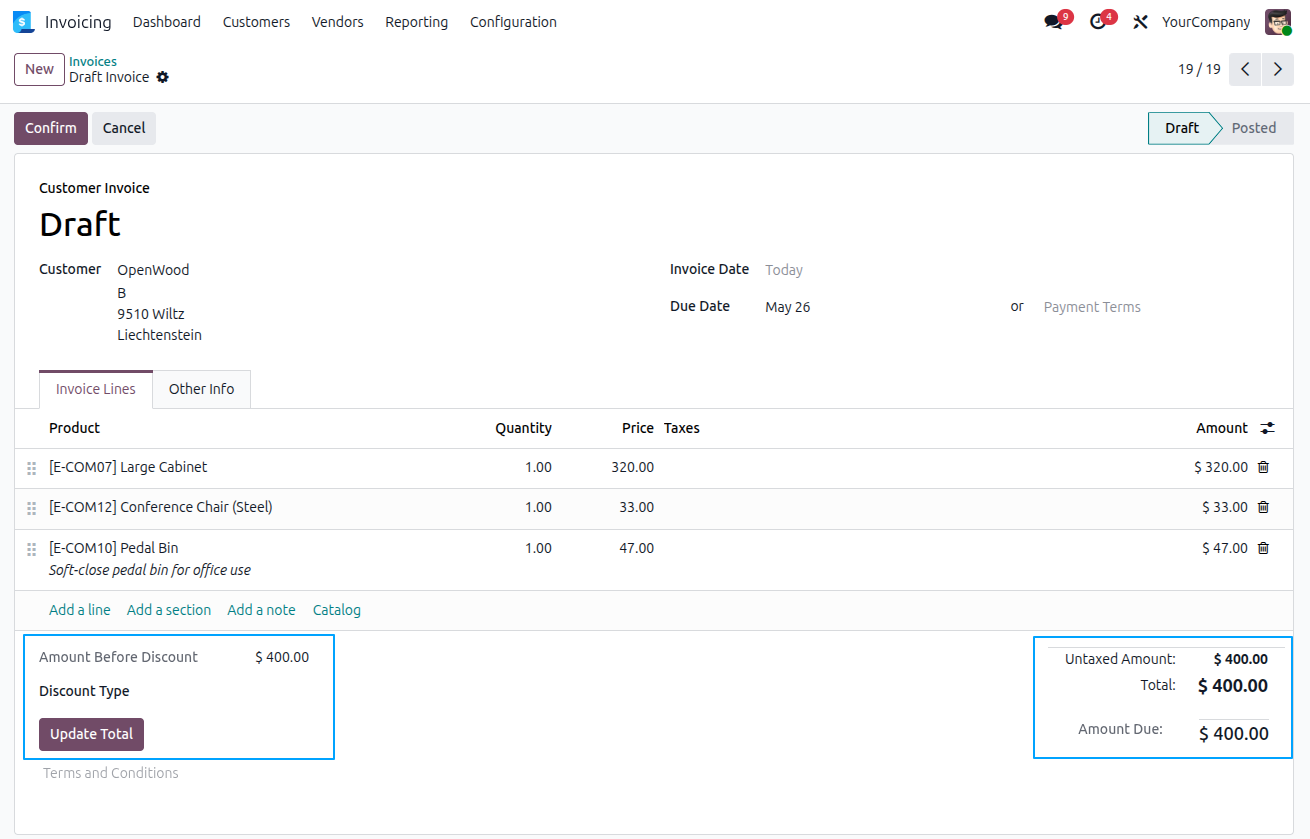The height and width of the screenshot is (839, 1310).
Task: Click the $ 320.00 amount cell
Action: click(x=1221, y=467)
